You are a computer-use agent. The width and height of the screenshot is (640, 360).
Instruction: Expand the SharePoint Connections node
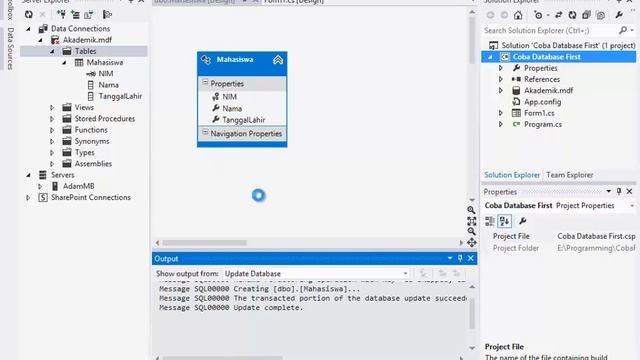click(x=28, y=198)
